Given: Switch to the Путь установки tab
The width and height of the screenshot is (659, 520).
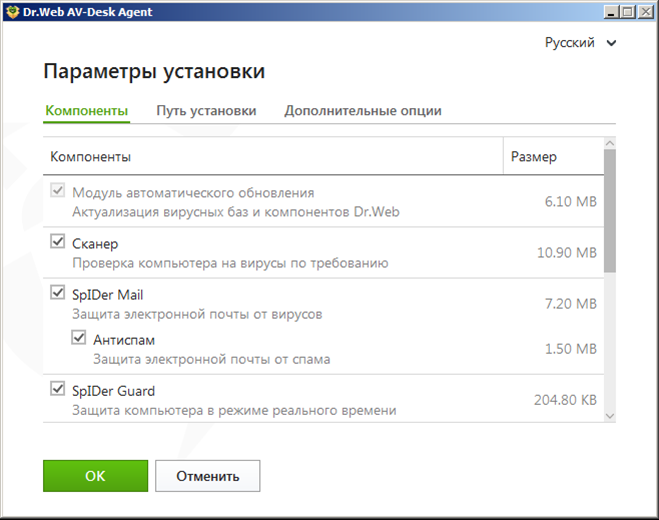Looking at the screenshot, I should click(206, 110).
